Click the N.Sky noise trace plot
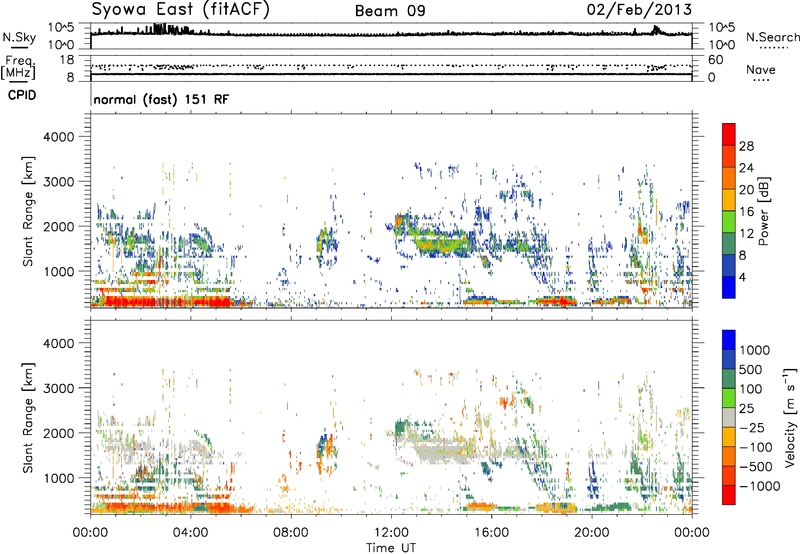800x554 pixels. (x=391, y=34)
